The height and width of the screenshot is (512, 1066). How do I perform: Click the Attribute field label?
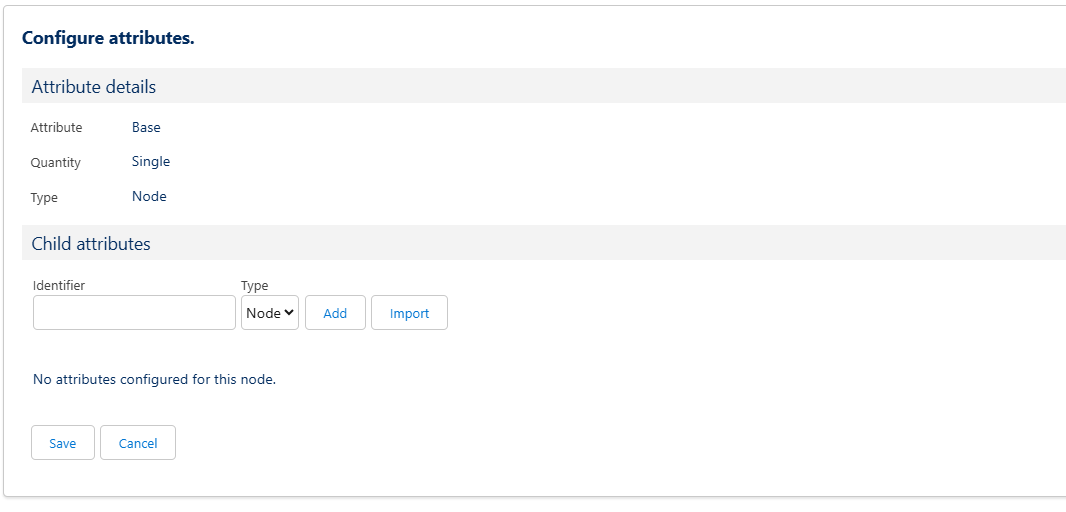point(57,128)
